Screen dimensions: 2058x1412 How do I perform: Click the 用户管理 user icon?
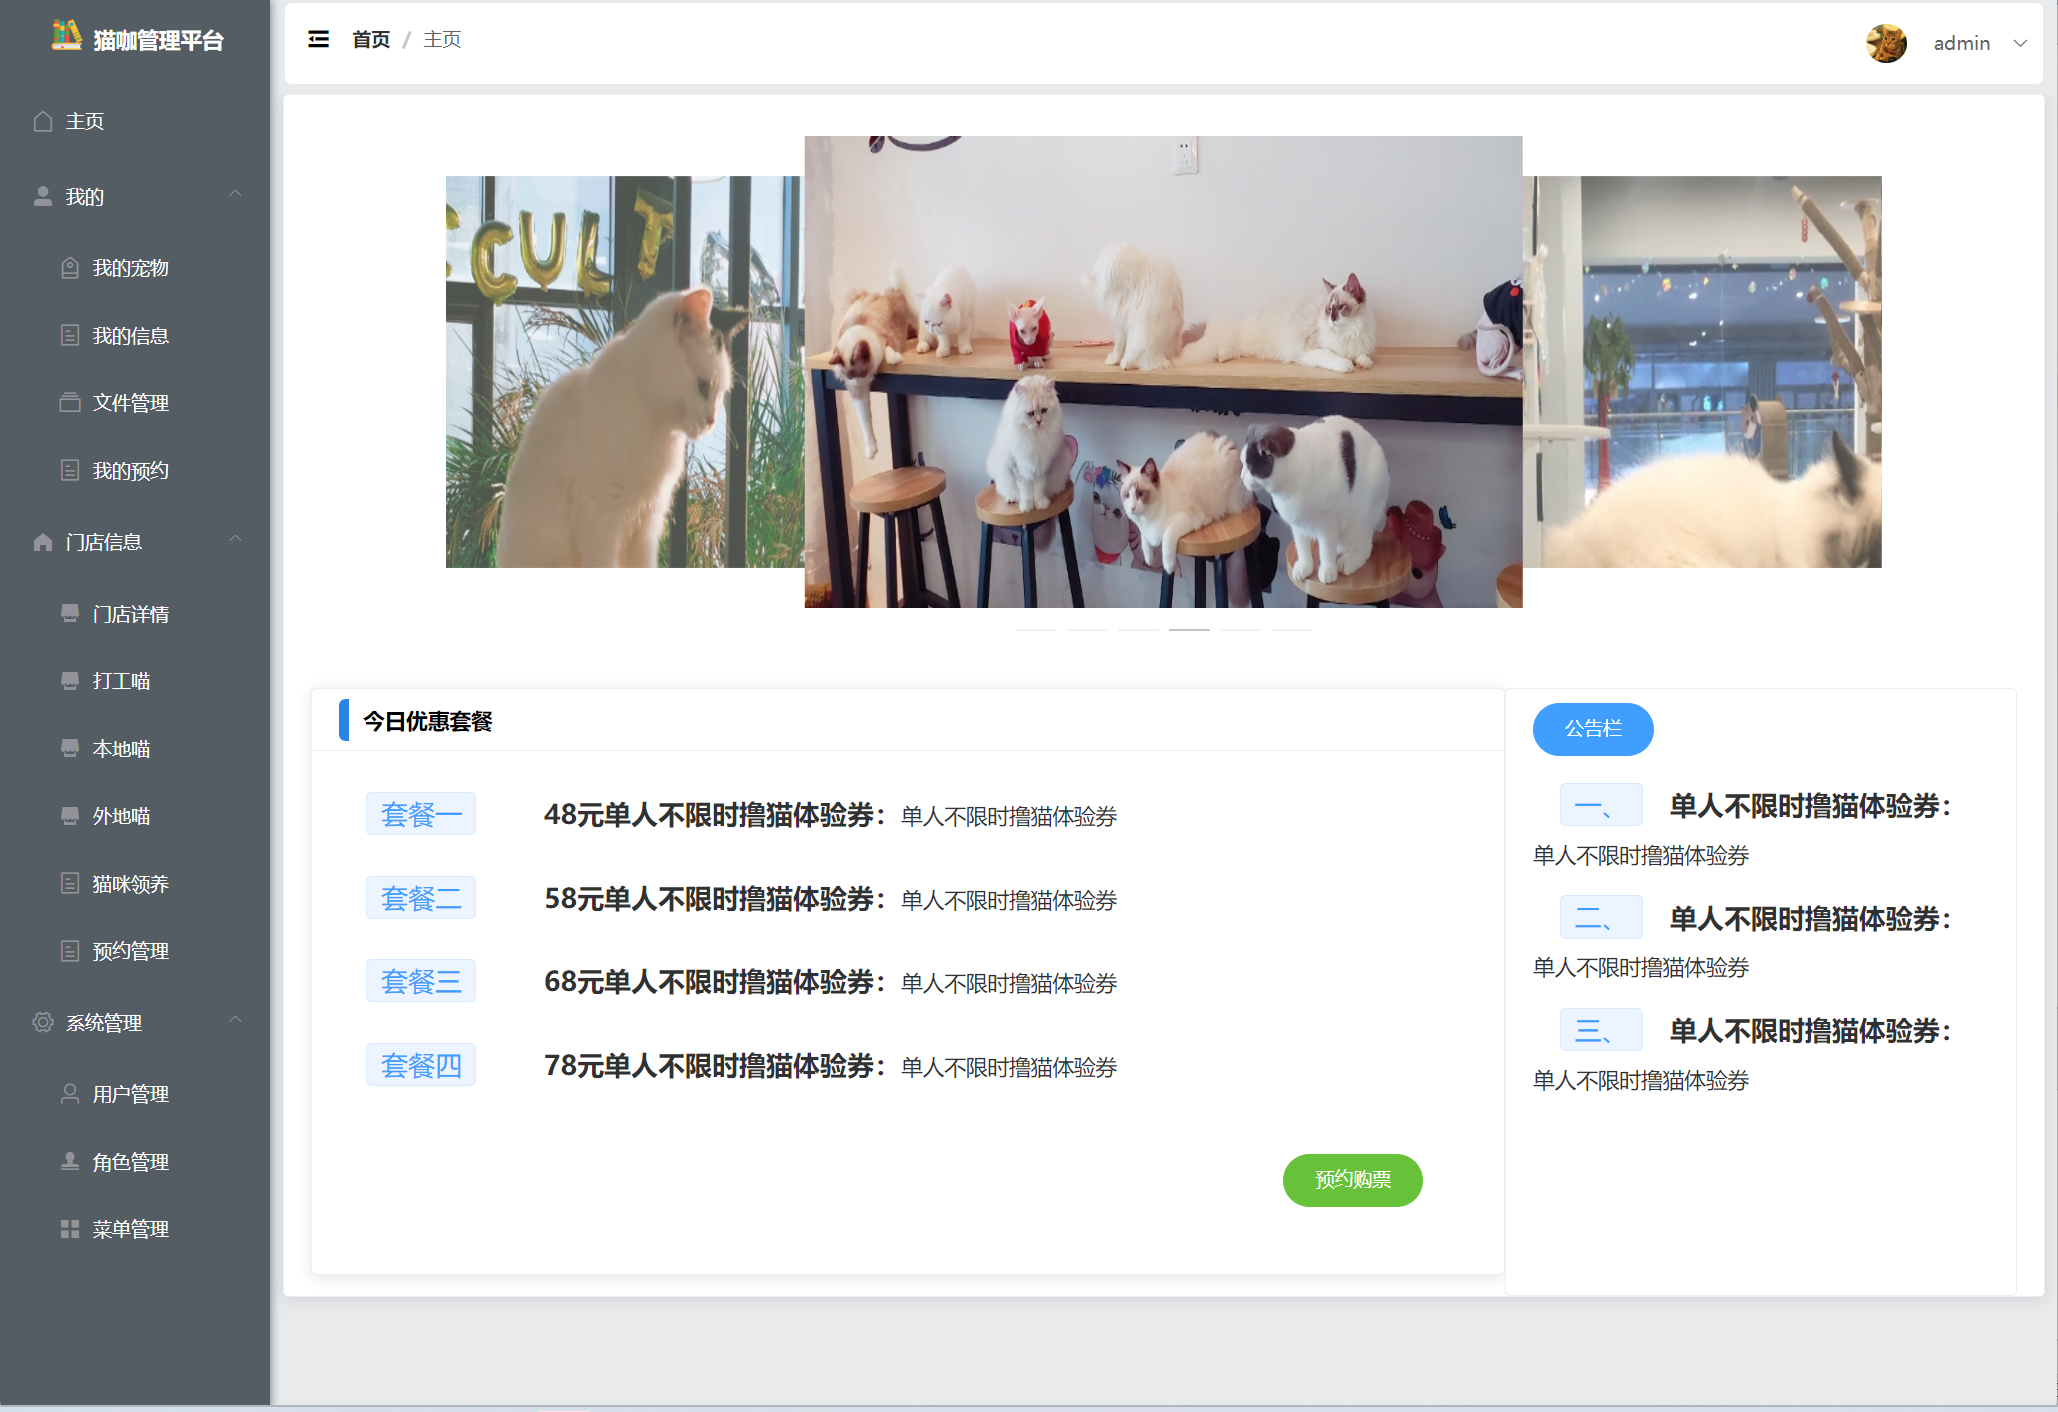pyautogui.click(x=70, y=1094)
